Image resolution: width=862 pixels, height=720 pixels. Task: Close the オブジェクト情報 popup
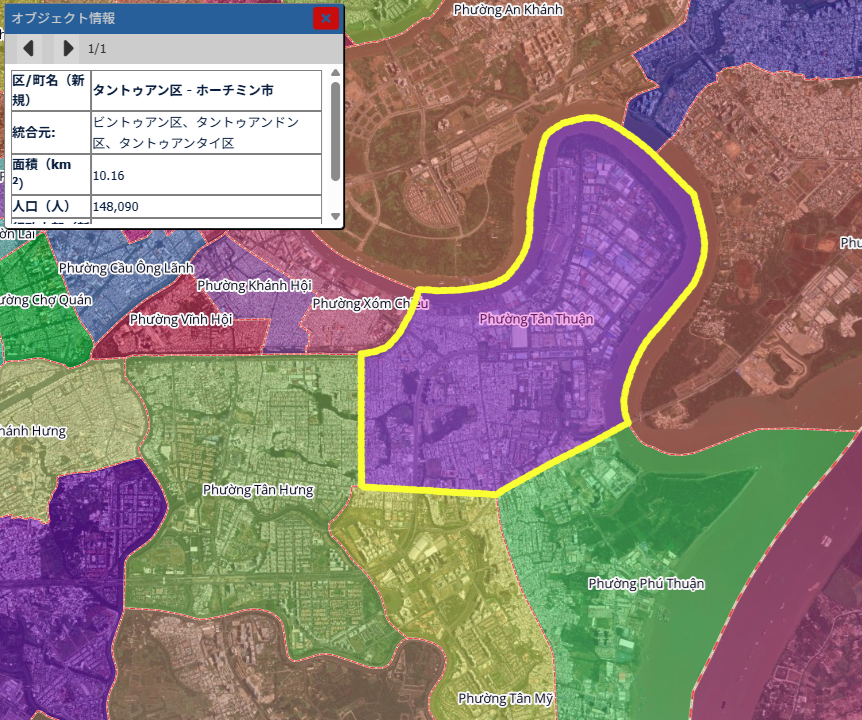click(x=326, y=18)
